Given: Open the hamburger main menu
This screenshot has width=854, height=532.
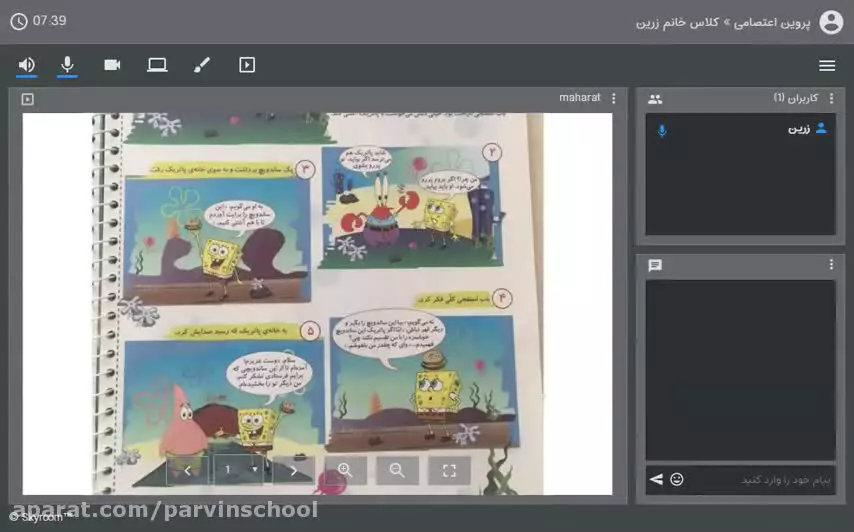Looking at the screenshot, I should (827, 65).
